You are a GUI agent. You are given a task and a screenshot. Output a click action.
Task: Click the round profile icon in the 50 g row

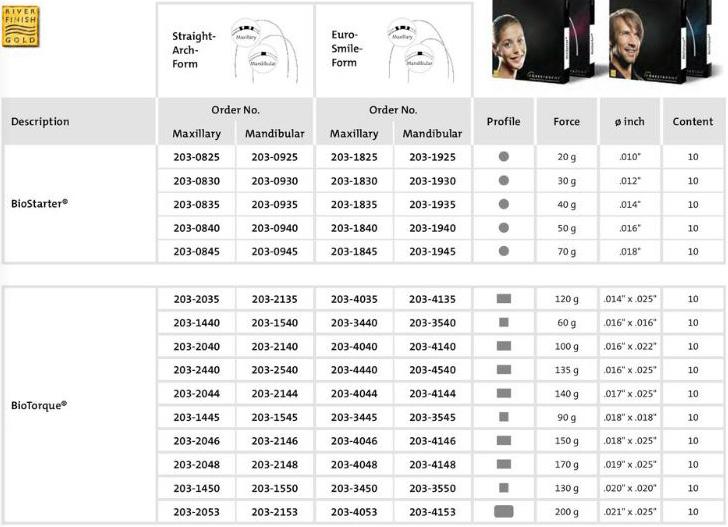coord(504,228)
